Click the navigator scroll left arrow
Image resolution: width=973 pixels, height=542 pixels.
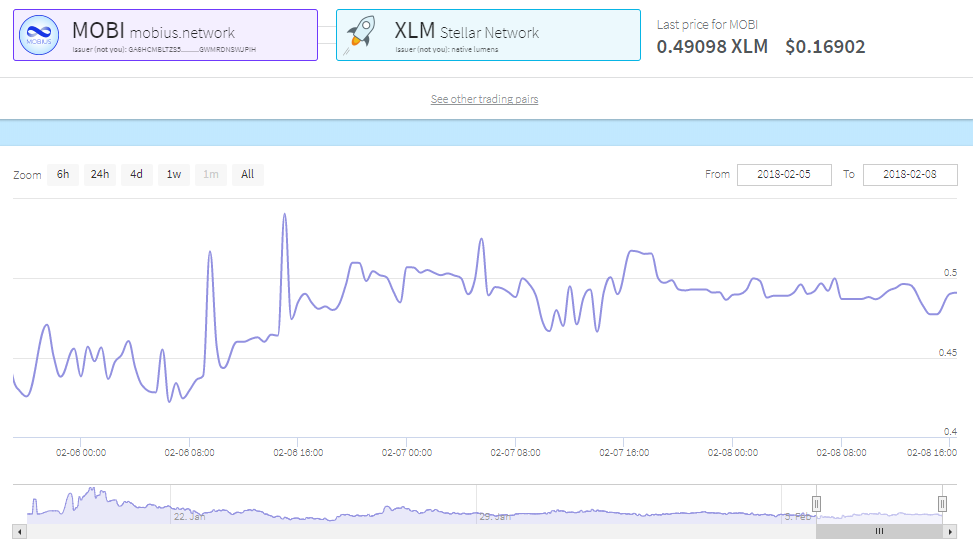[20, 531]
